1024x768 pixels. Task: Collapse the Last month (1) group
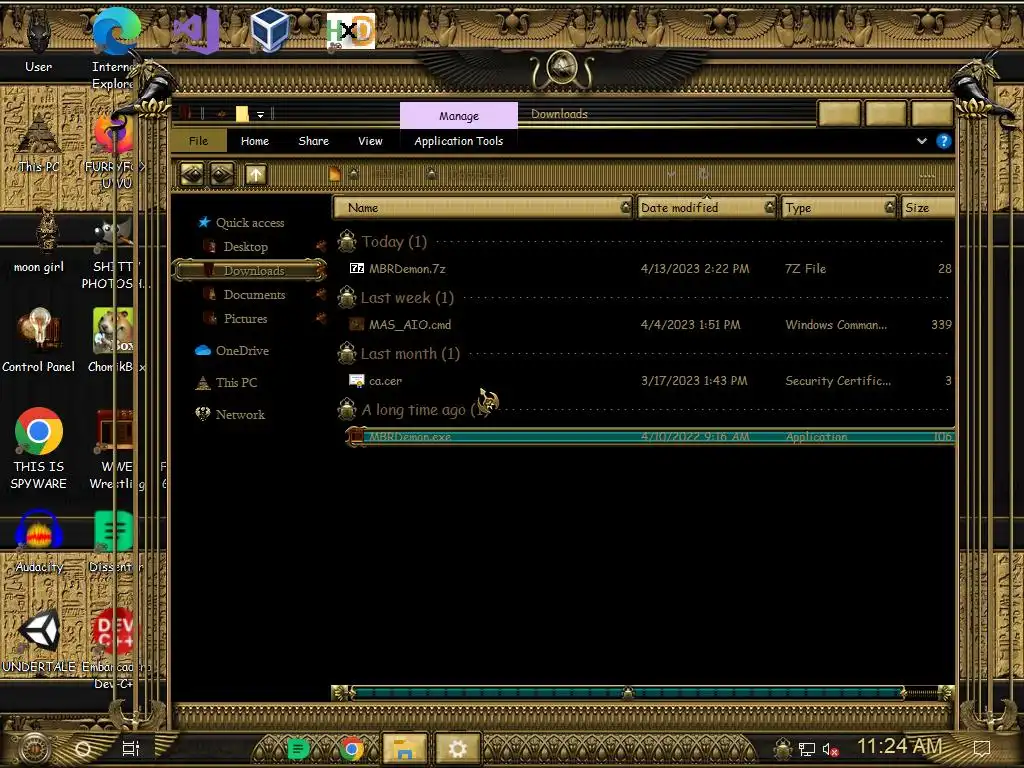(347, 354)
